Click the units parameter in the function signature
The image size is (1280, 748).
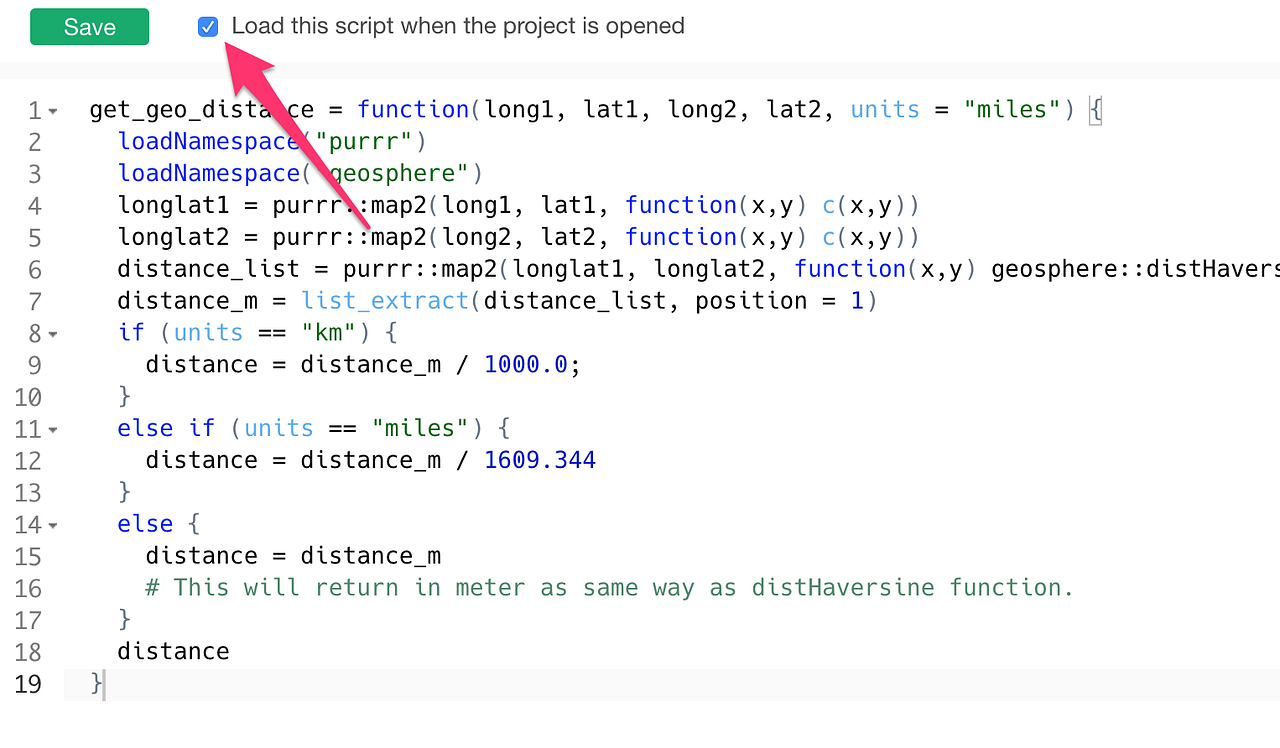point(884,110)
